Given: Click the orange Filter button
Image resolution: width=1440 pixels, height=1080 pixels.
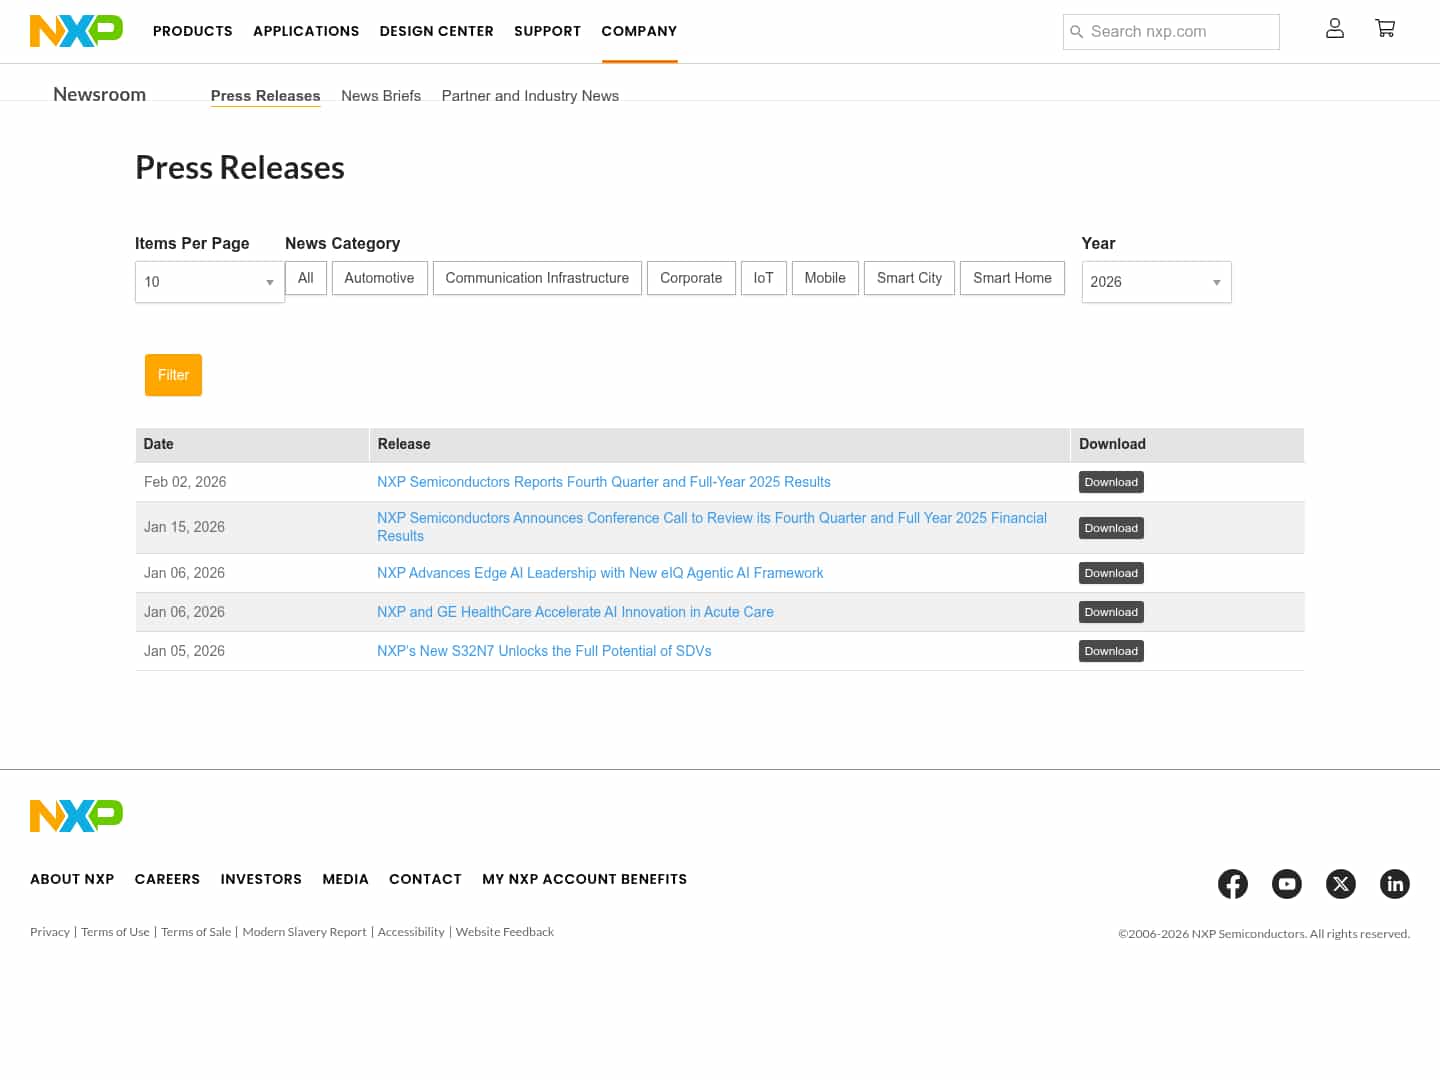Looking at the screenshot, I should (173, 375).
